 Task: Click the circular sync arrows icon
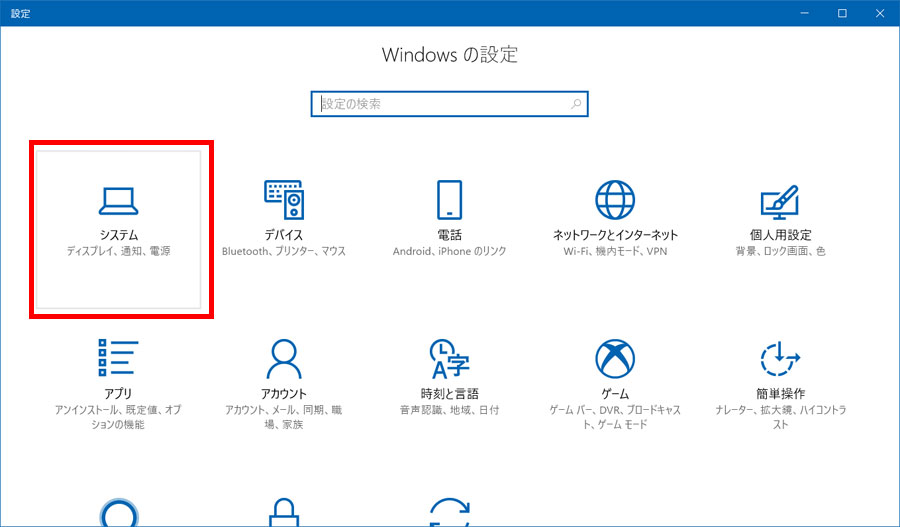[449, 512]
